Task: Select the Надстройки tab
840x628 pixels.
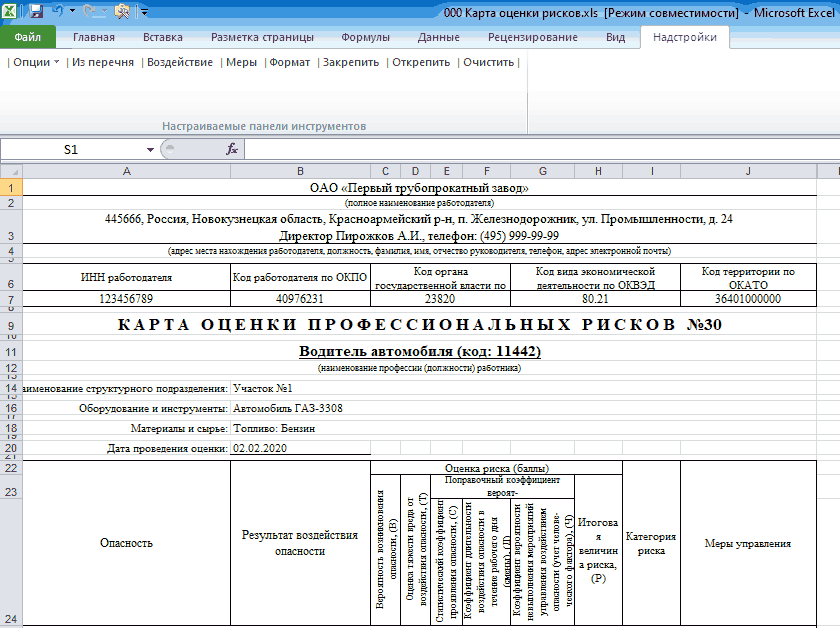Action: (x=685, y=37)
